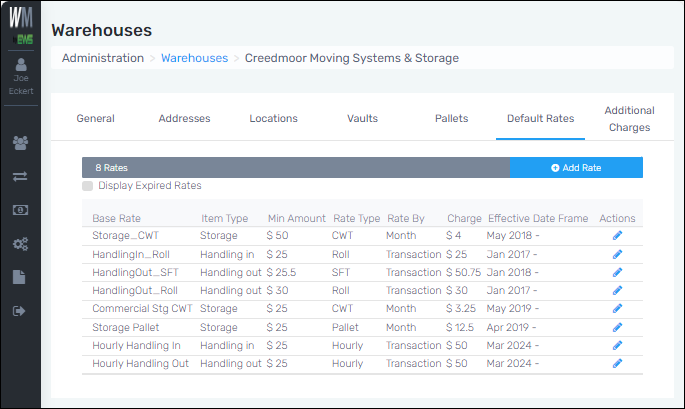Open the settings gears icon in sidebar

tap(20, 243)
